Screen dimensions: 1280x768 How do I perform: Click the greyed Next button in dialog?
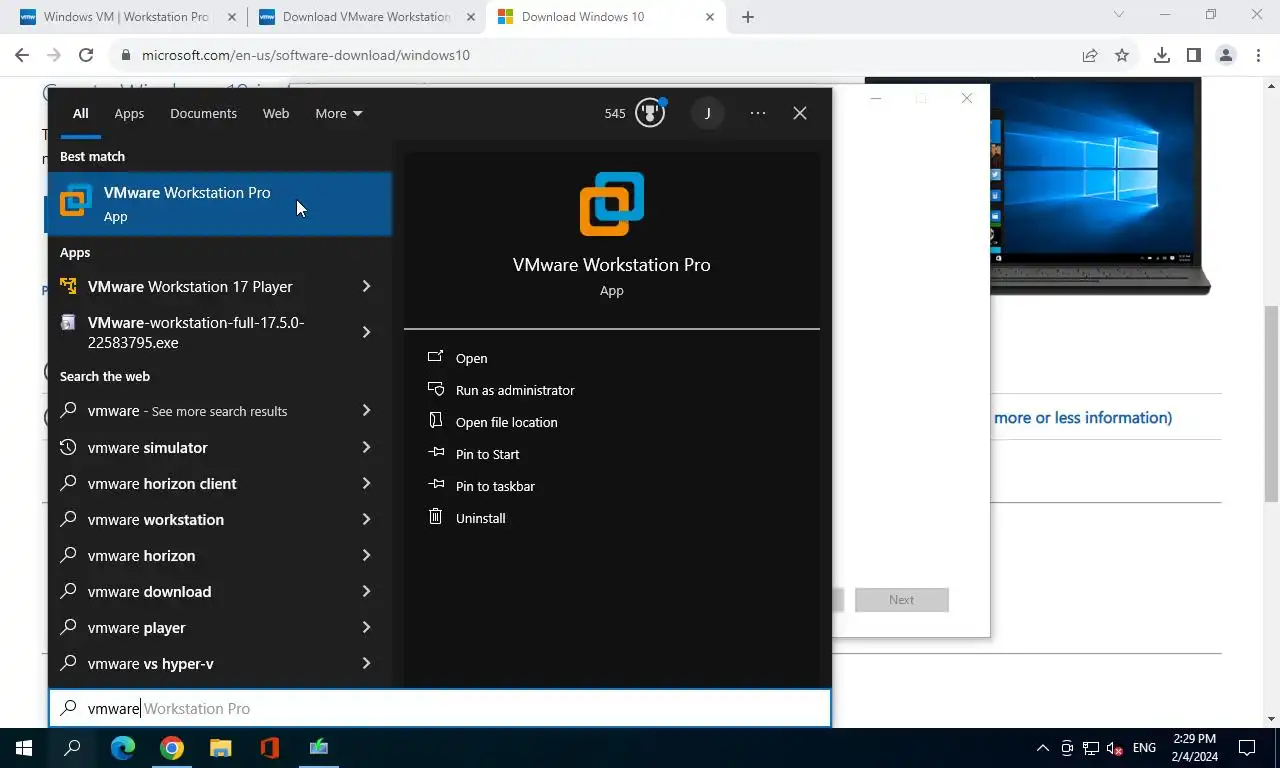pyautogui.click(x=901, y=600)
